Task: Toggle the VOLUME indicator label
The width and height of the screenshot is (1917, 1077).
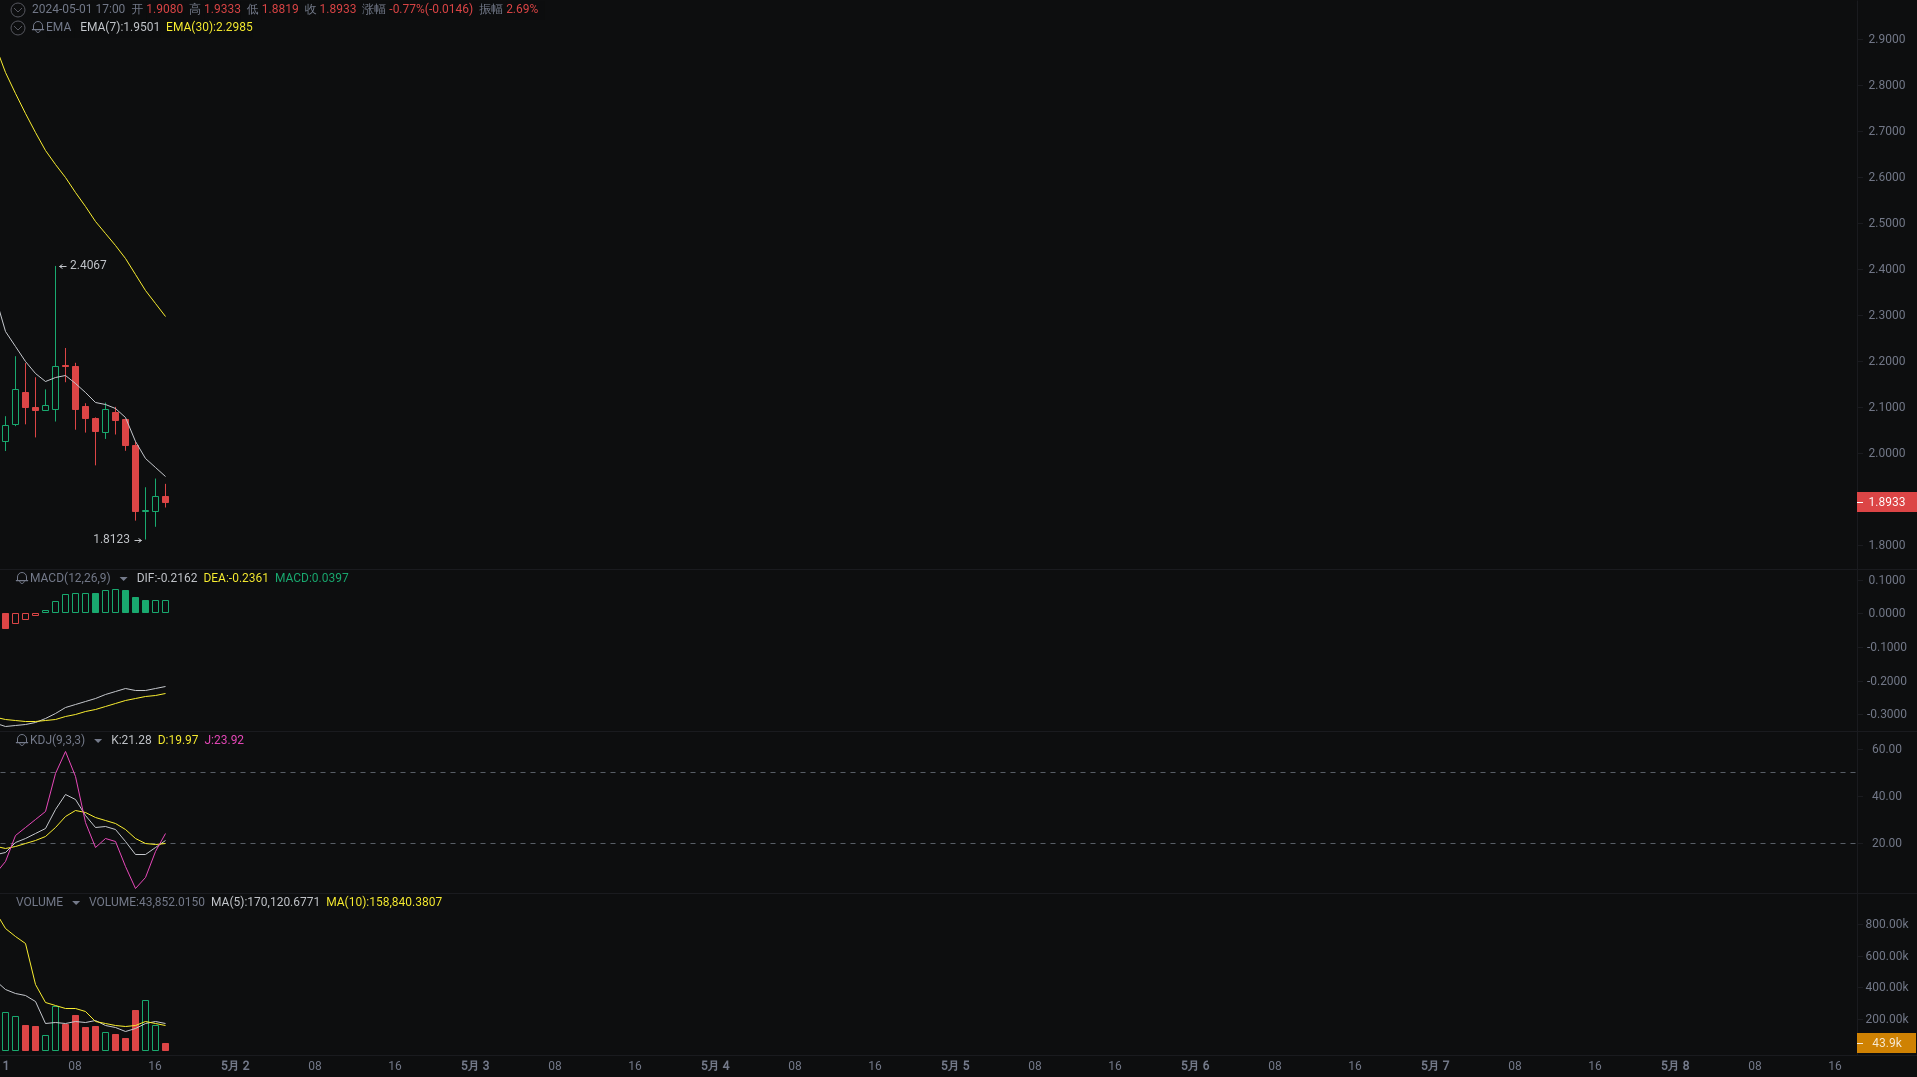Action: tap(38, 901)
